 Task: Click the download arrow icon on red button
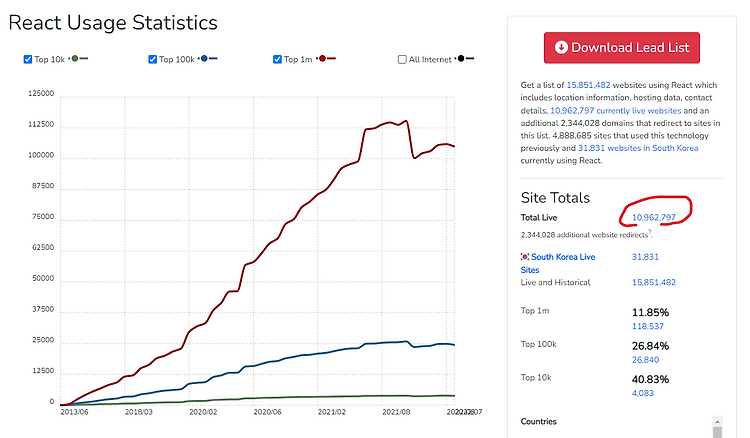pyautogui.click(x=561, y=47)
